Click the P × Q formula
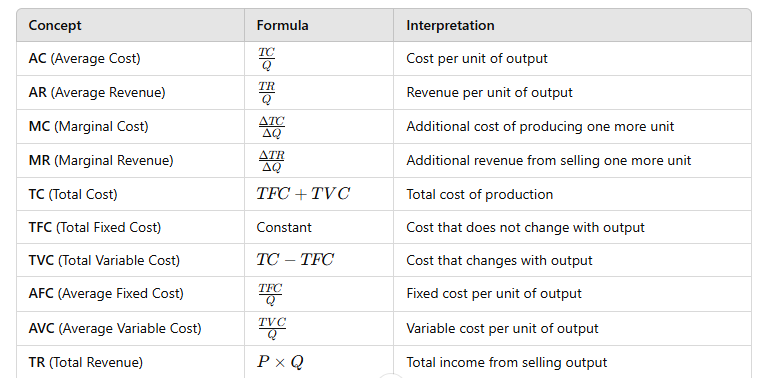Viewport: 769px width, 378px height. pos(280,362)
